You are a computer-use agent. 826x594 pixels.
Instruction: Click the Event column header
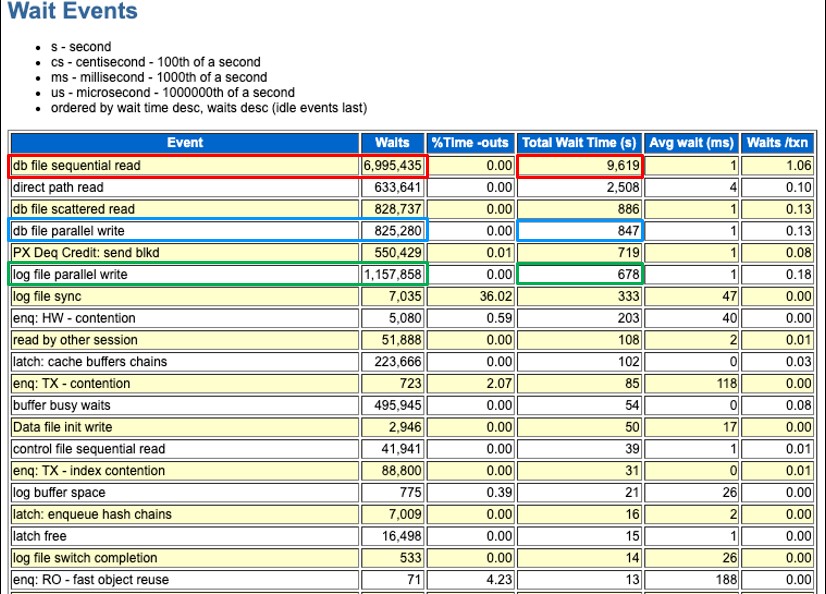point(184,143)
